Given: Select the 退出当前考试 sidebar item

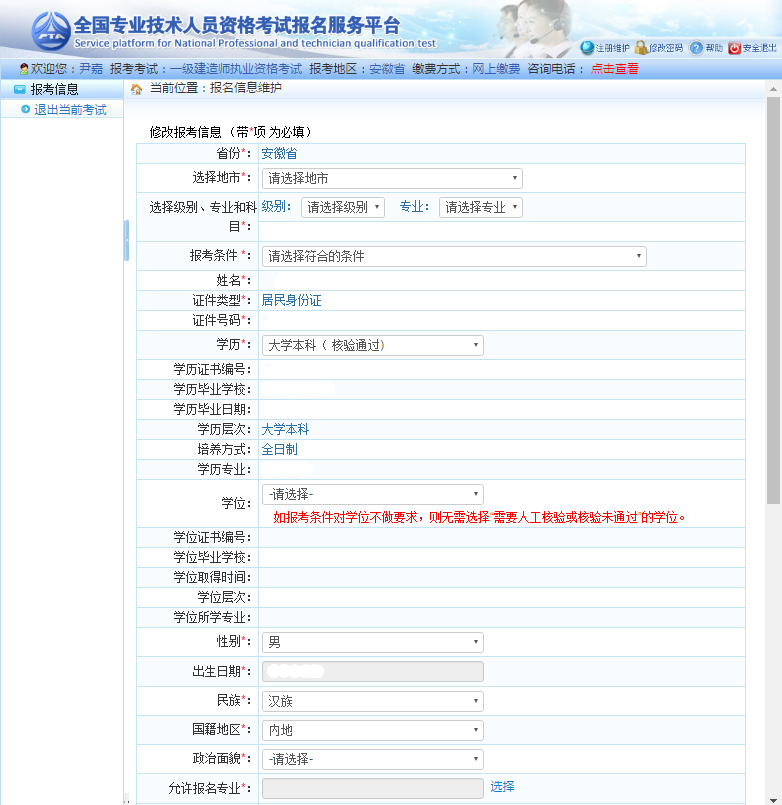Looking at the screenshot, I should click(70, 109).
